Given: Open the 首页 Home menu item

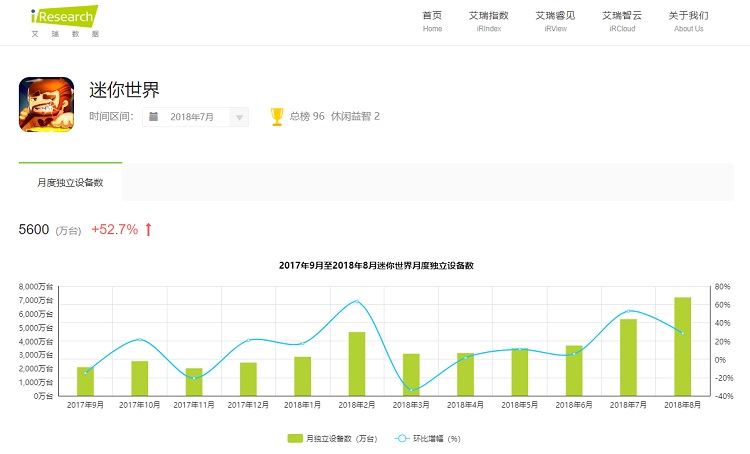Looking at the screenshot, I should 432,22.
